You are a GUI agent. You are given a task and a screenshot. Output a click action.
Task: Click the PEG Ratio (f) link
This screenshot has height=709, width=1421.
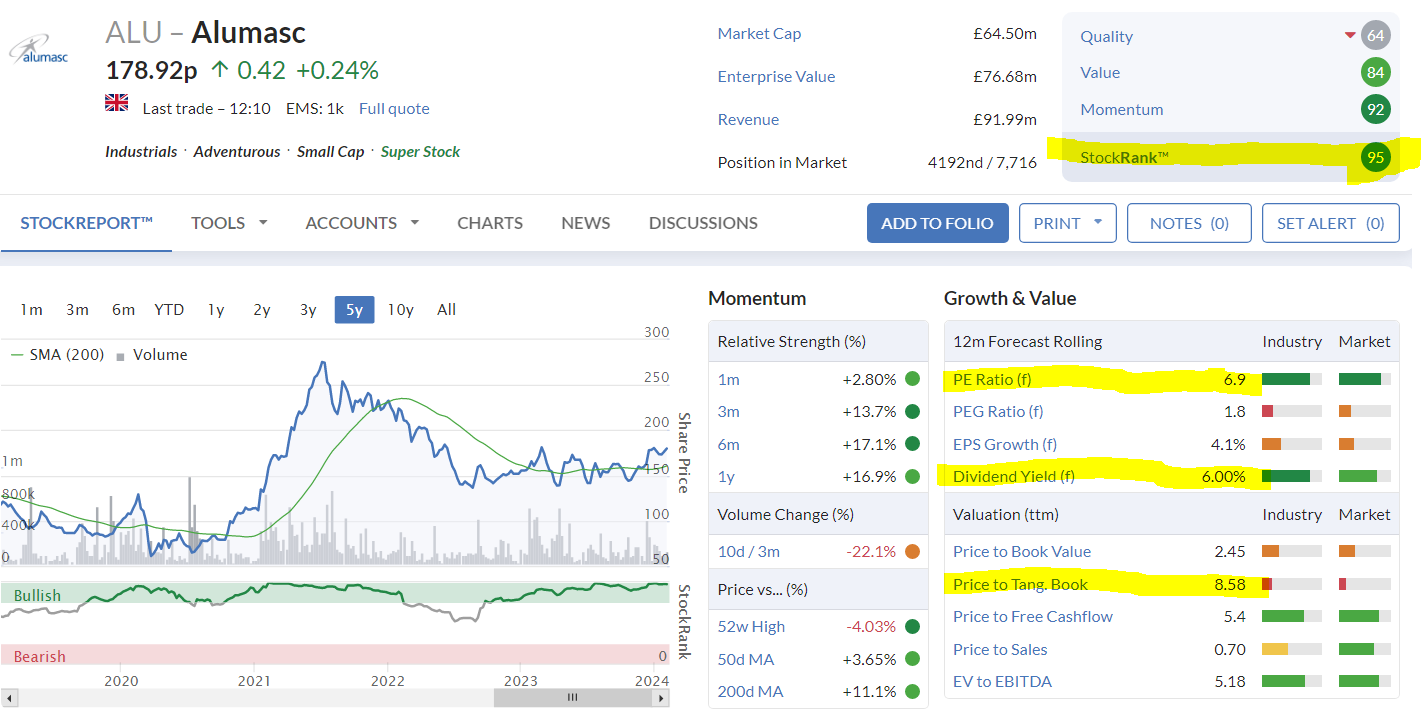(998, 411)
